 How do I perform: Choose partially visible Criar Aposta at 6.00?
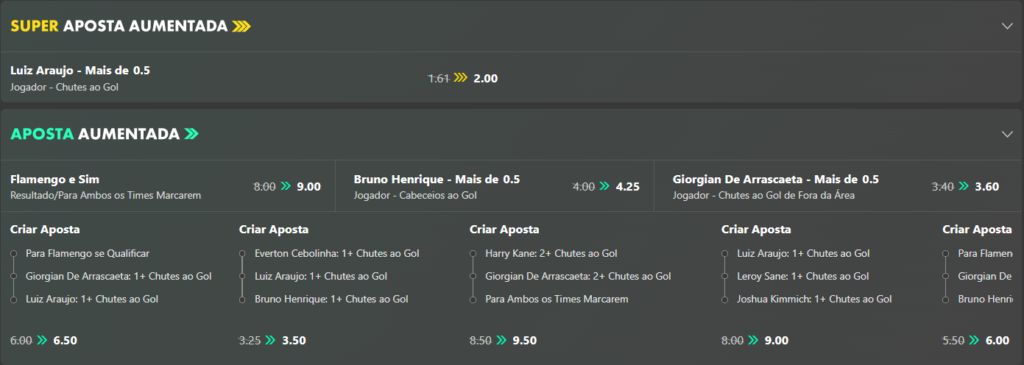[x=997, y=340]
